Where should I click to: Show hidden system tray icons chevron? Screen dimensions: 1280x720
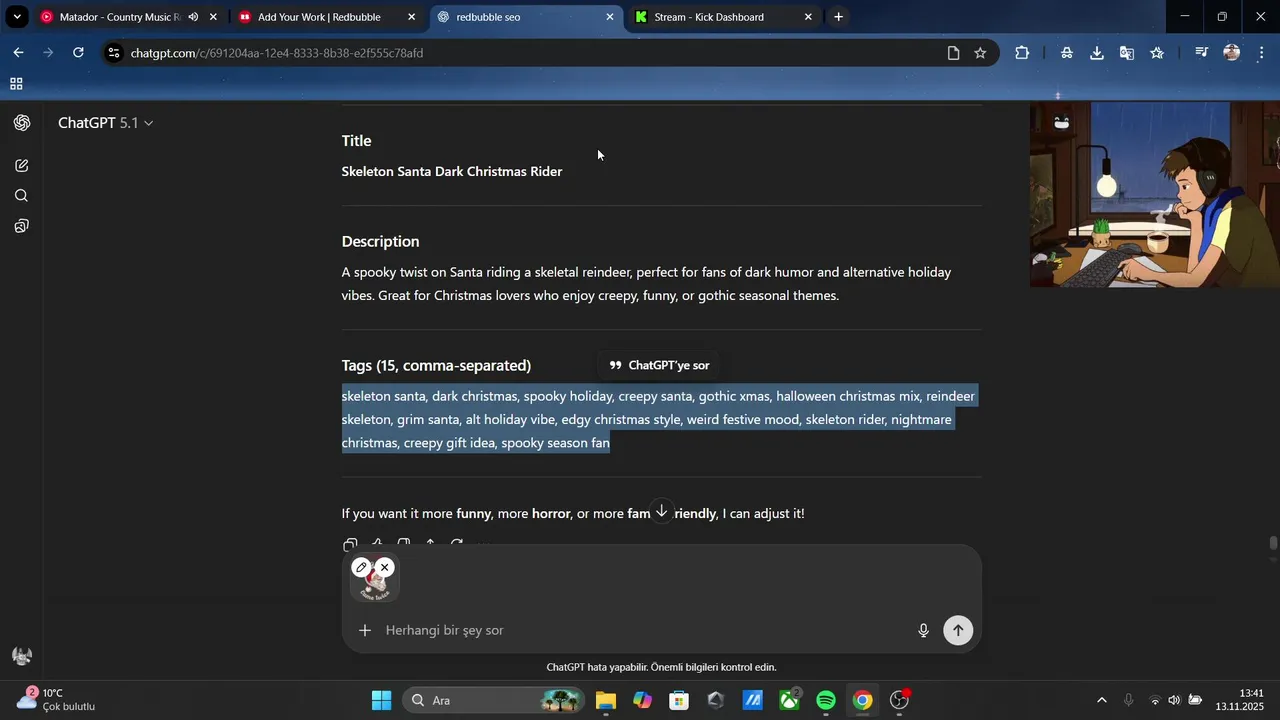[x=1102, y=700]
